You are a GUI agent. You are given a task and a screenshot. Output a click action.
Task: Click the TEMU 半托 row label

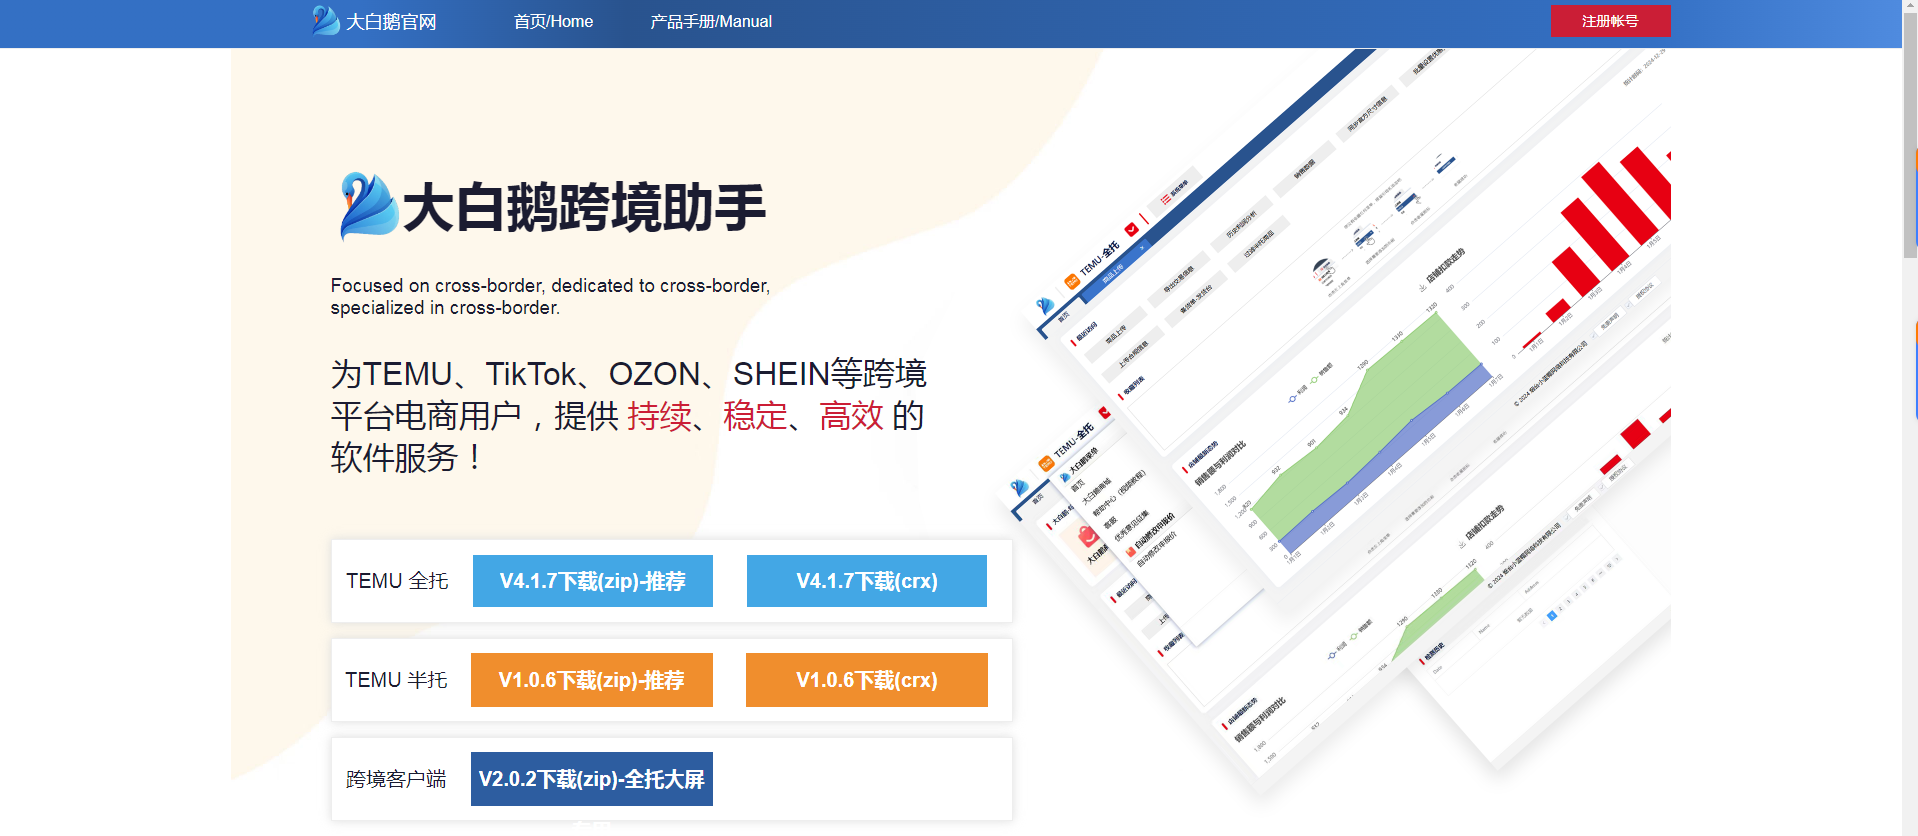tap(396, 680)
